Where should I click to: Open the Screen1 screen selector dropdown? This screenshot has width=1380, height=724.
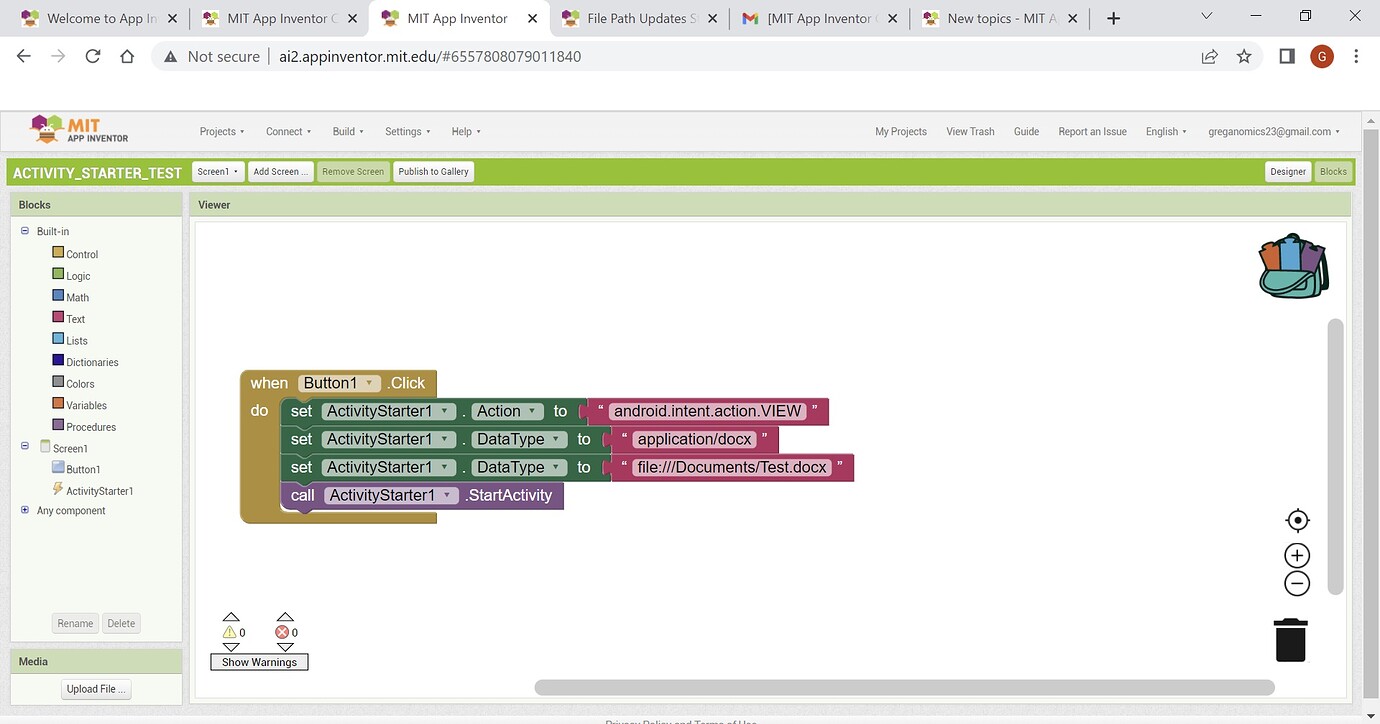click(217, 171)
